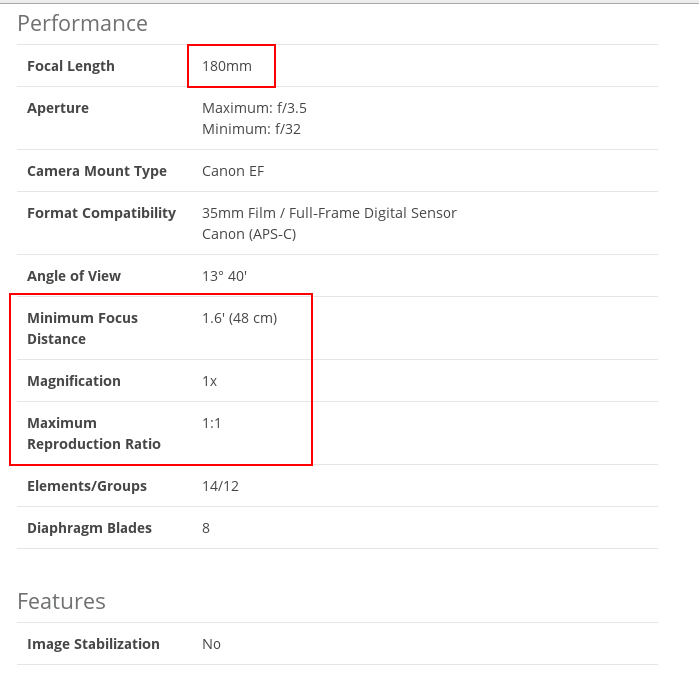Click the Angle of View label
Image resolution: width=699 pixels, height=680 pixels.
[x=74, y=276]
